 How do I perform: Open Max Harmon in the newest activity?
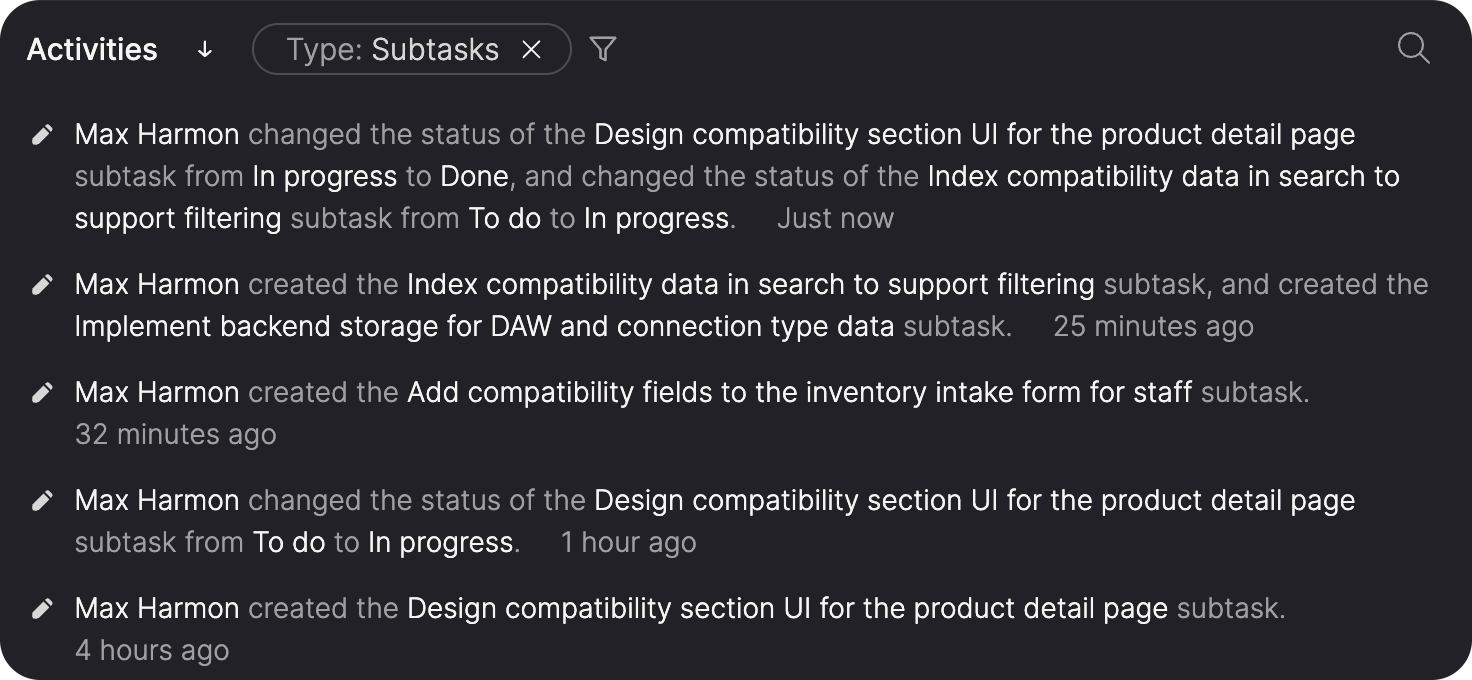(x=157, y=134)
